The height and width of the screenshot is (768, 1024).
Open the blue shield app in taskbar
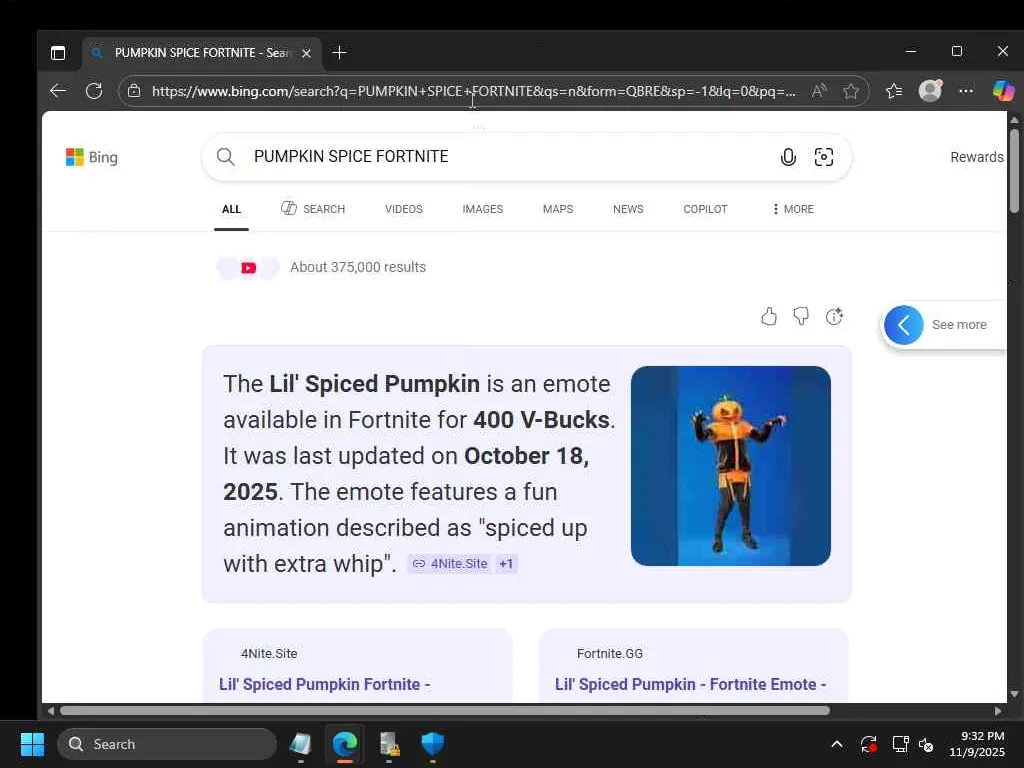click(432, 744)
